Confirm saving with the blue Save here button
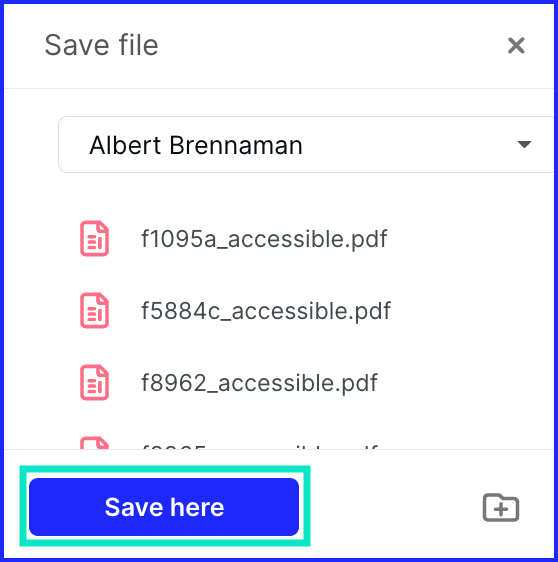558x562 pixels. click(x=164, y=507)
